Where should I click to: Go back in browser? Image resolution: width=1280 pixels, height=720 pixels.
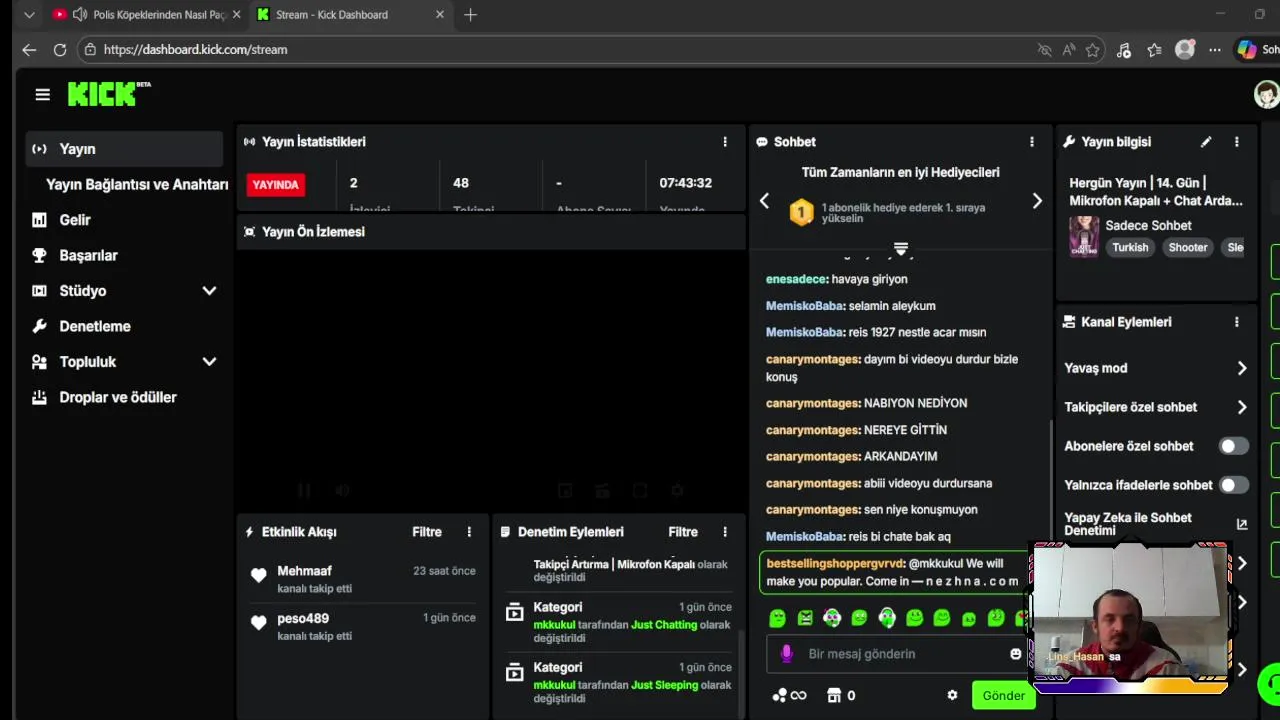tap(29, 49)
